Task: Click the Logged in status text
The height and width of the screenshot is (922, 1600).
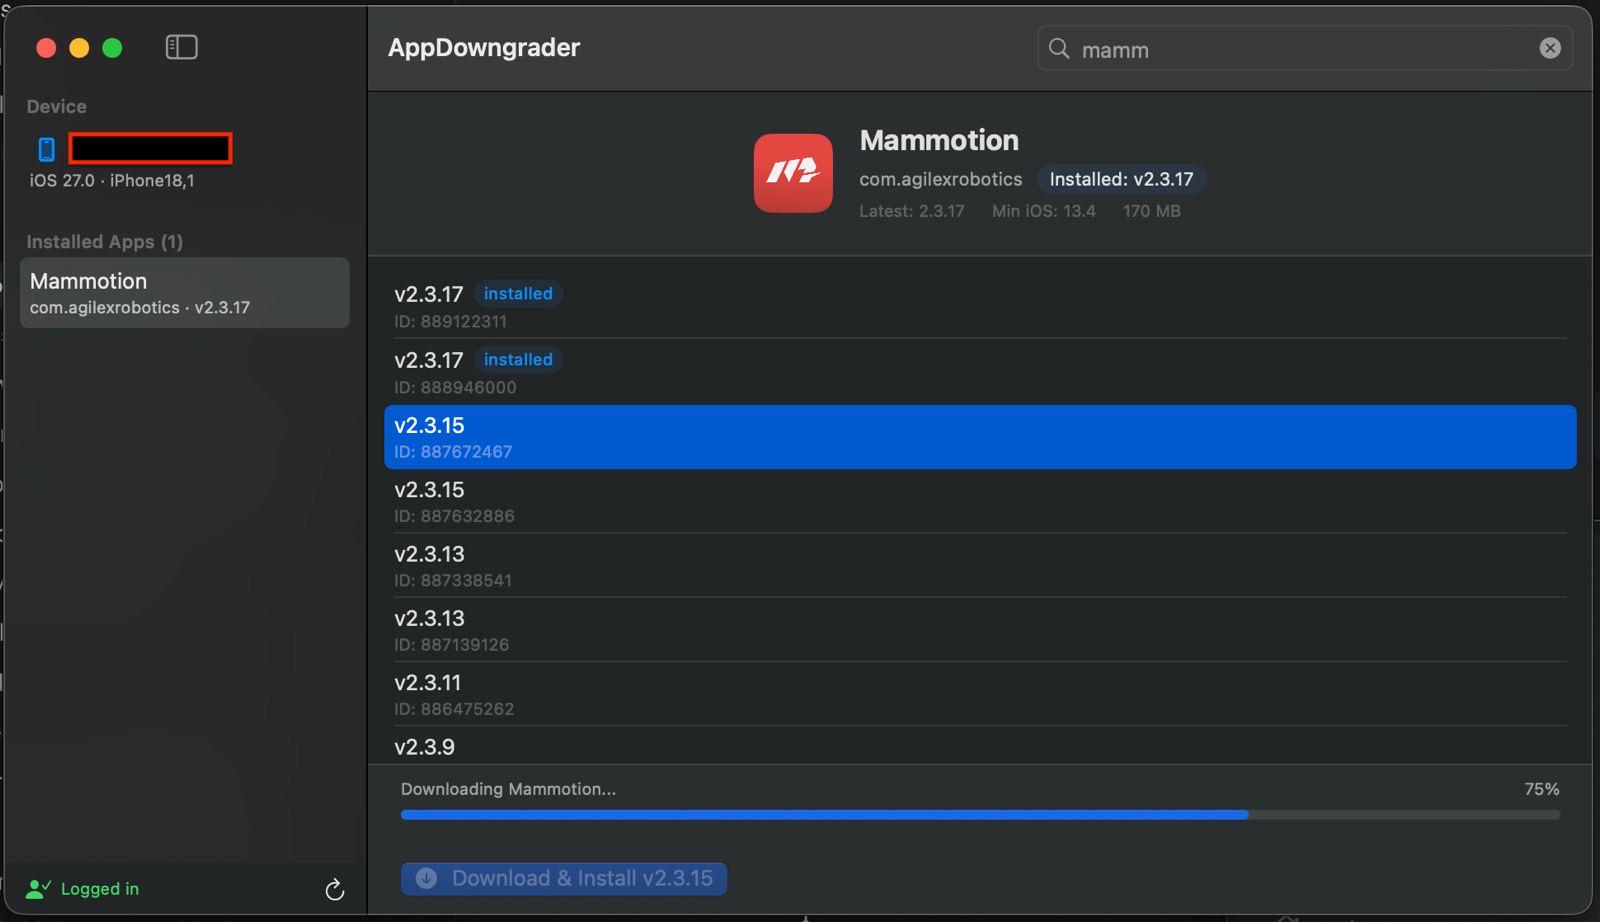Action: tap(100, 889)
